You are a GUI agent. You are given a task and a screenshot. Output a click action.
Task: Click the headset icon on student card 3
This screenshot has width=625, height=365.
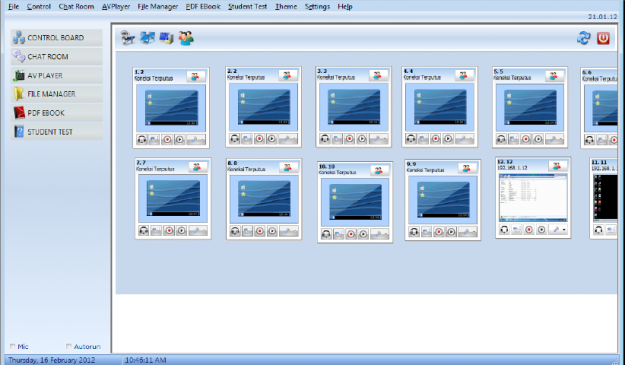(x=325, y=139)
